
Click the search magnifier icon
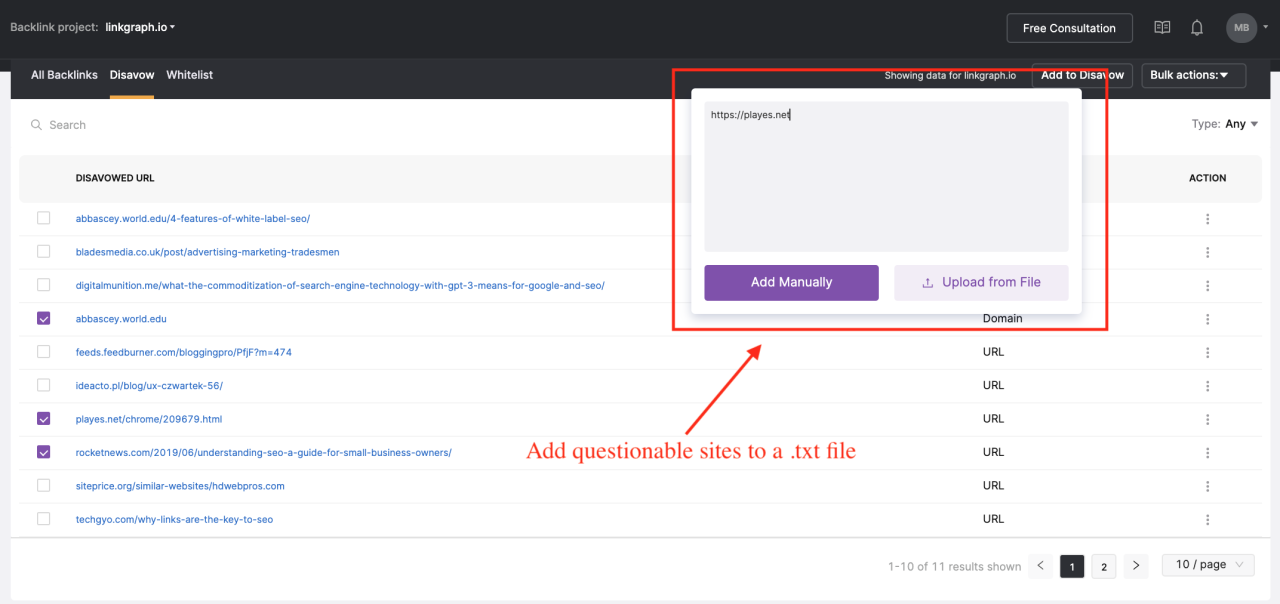(37, 125)
